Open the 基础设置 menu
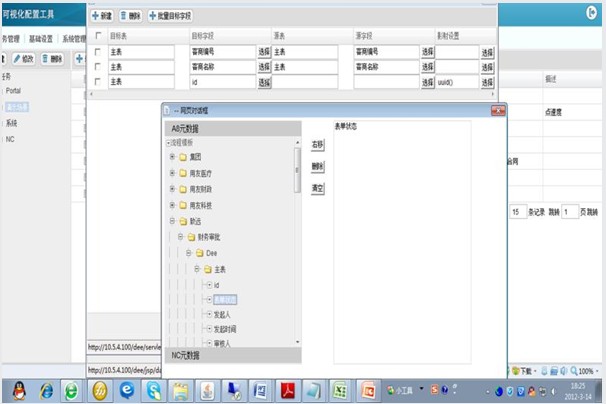The height and width of the screenshot is (404, 606). tap(41, 39)
